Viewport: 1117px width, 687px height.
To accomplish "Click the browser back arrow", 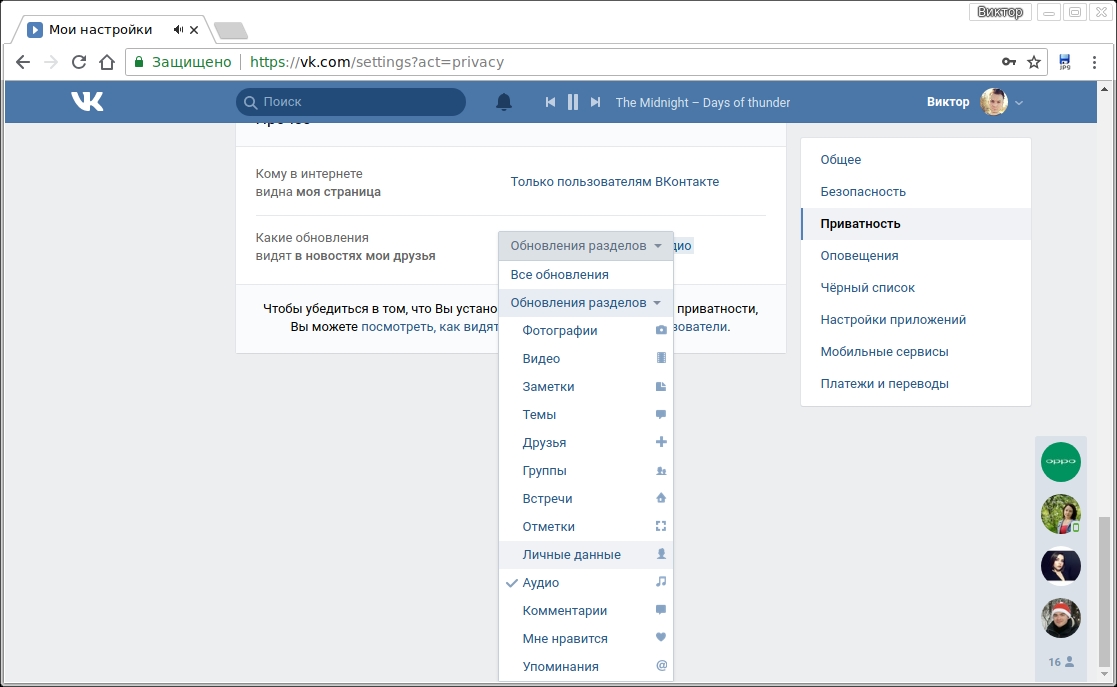I will point(23,62).
